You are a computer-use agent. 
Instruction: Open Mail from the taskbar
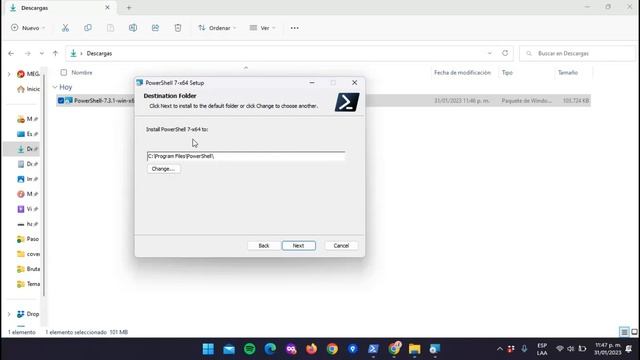tap(229, 349)
